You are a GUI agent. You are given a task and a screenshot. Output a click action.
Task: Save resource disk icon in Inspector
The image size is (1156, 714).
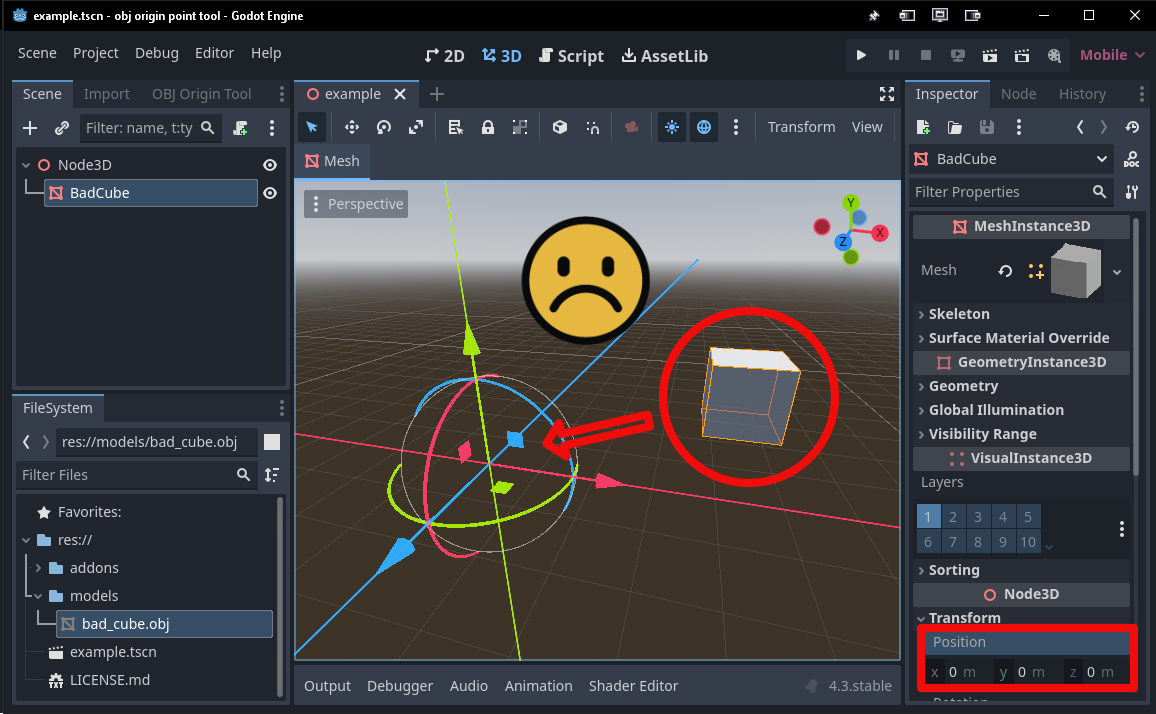[986, 128]
